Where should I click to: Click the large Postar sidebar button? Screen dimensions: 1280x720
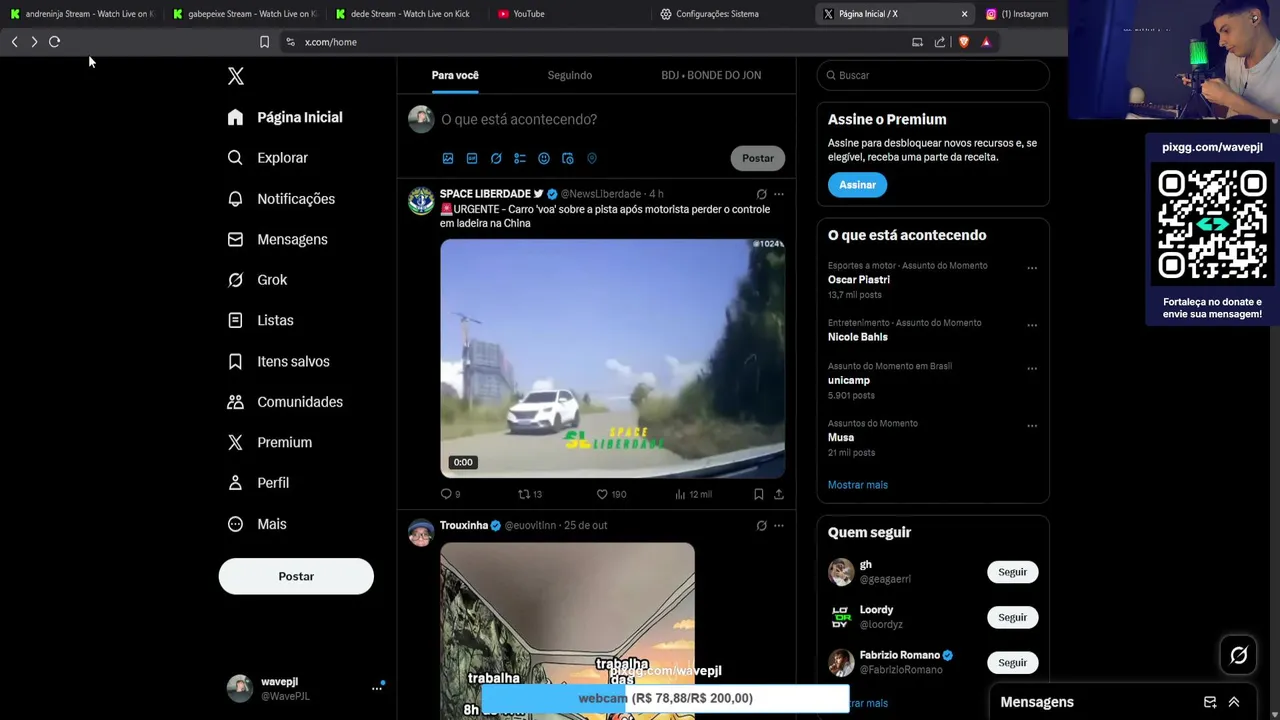point(296,576)
